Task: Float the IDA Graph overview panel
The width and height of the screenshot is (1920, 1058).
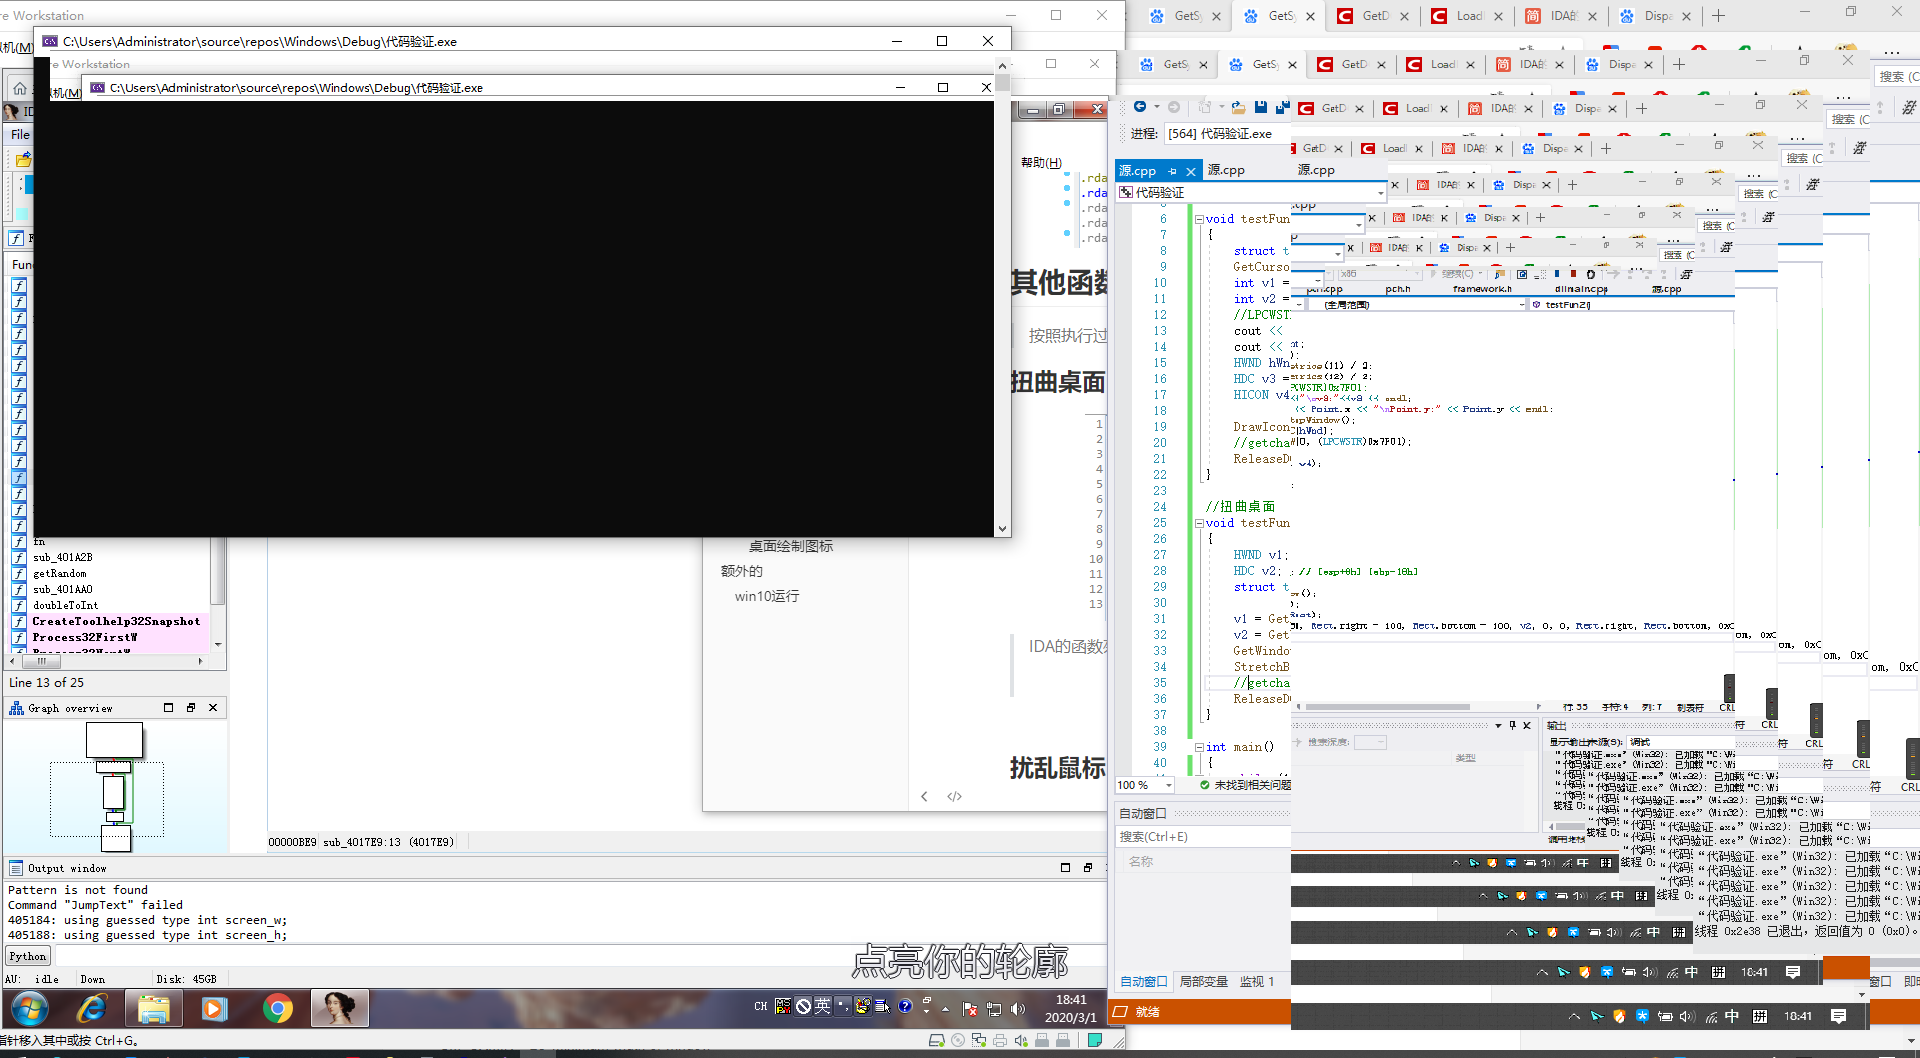Action: click(x=191, y=707)
